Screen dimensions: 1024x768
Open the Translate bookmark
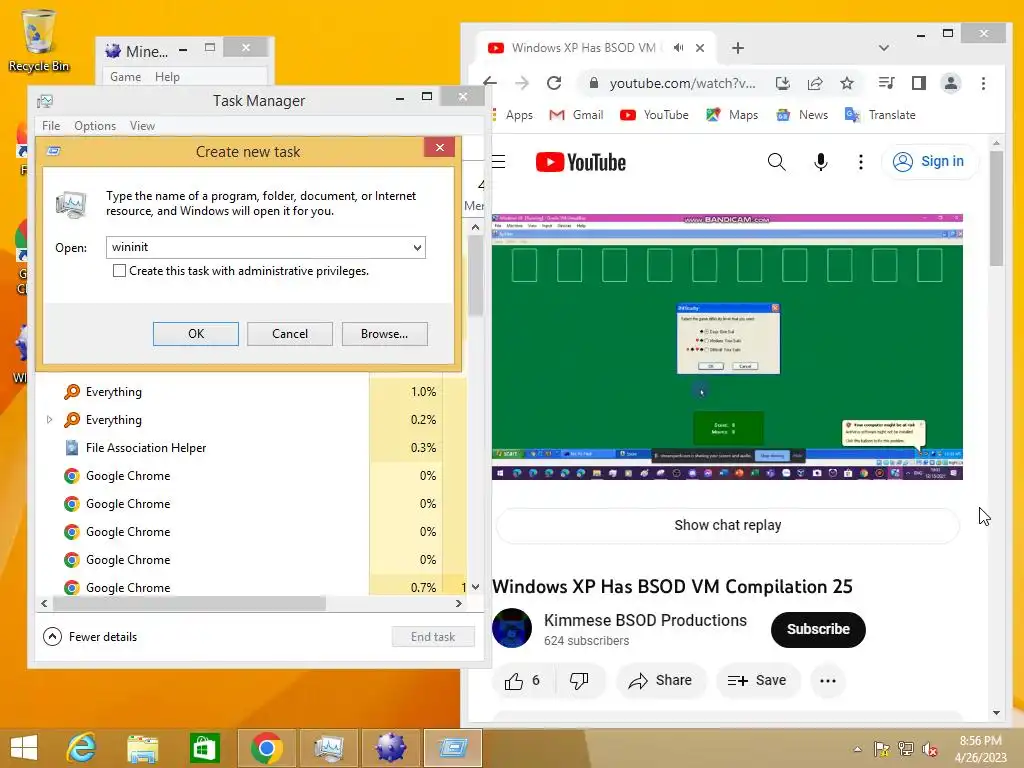point(880,115)
